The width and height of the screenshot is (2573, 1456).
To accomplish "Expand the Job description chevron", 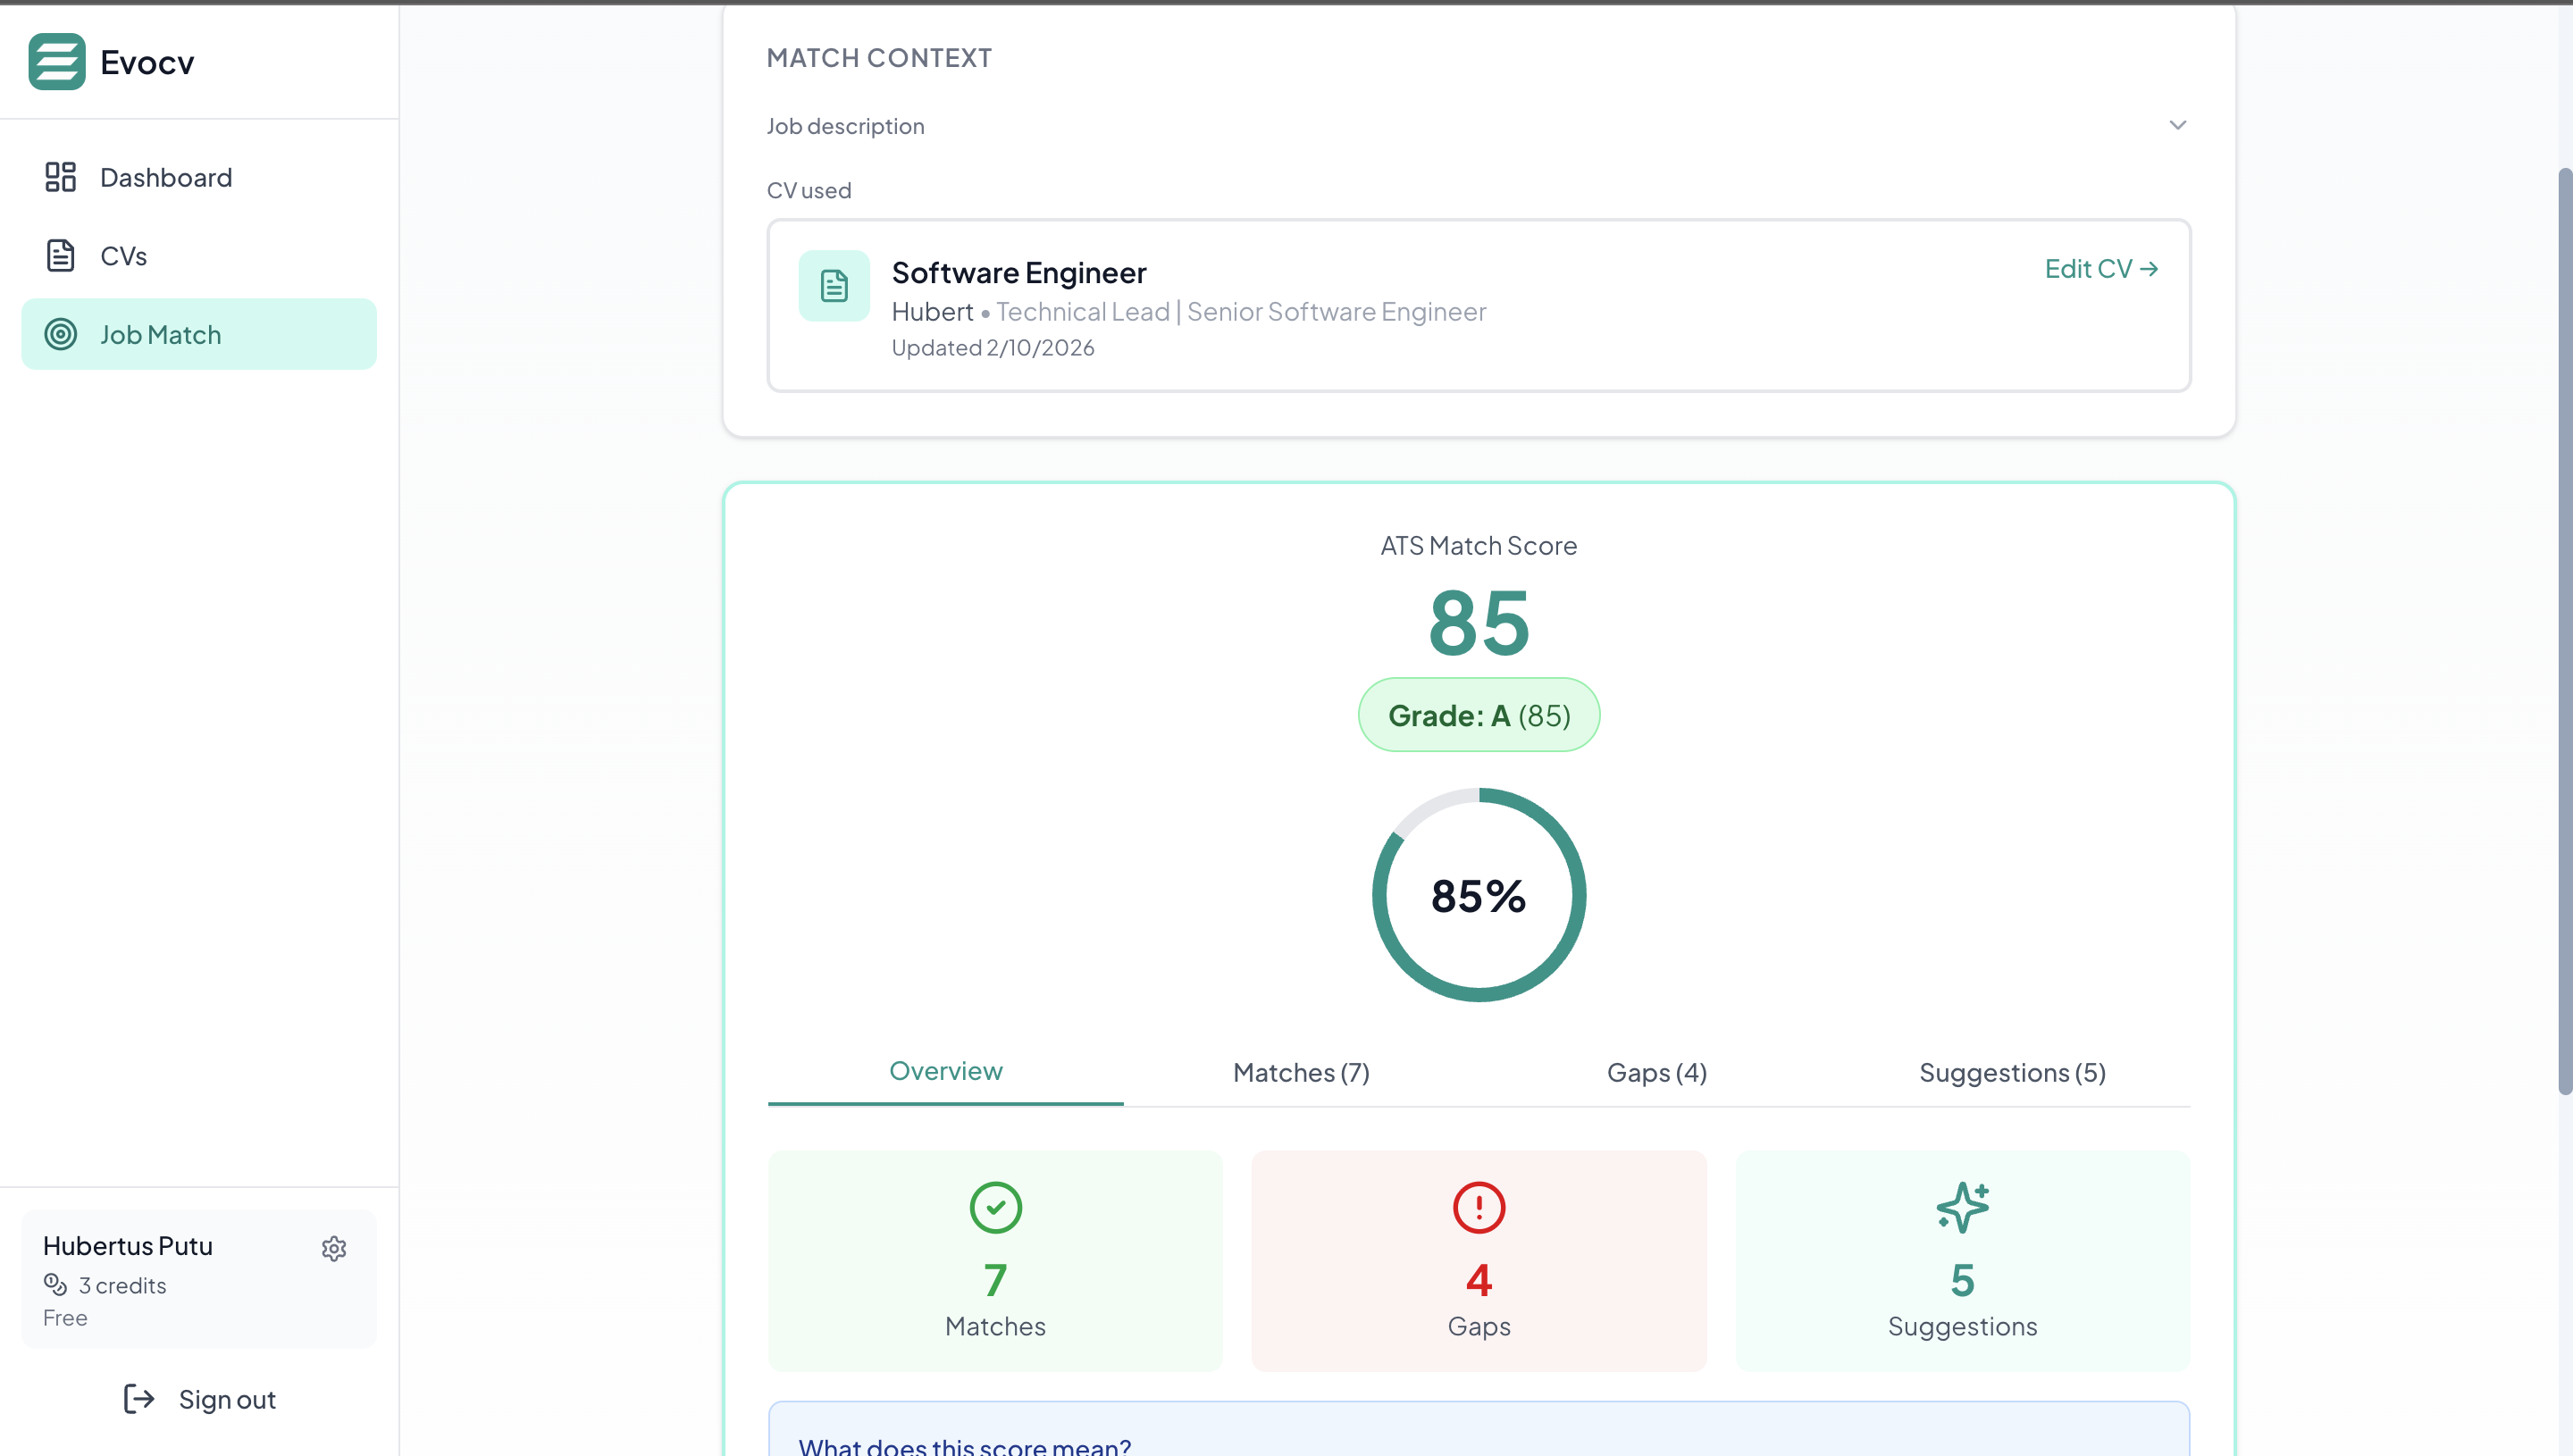I will pos(2177,125).
